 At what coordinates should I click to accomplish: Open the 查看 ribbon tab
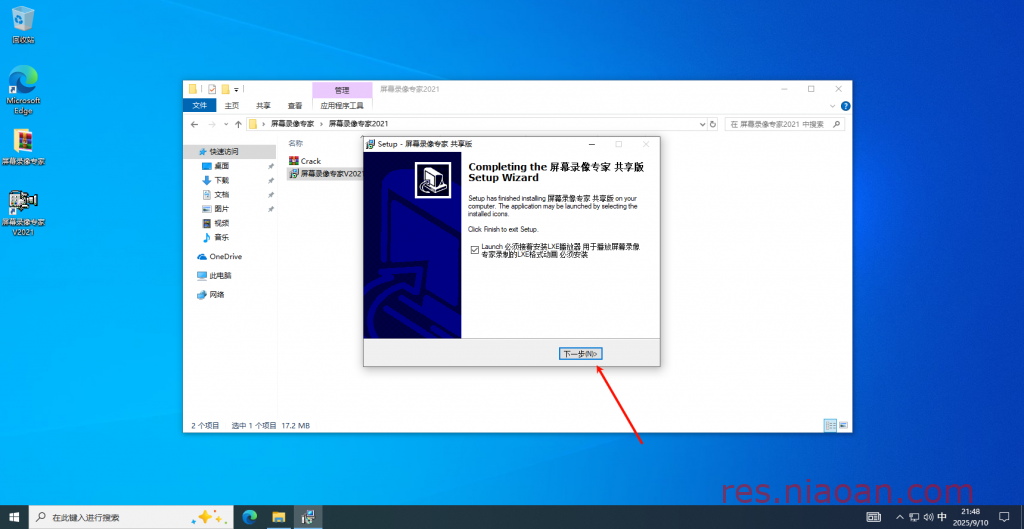pyautogui.click(x=295, y=105)
